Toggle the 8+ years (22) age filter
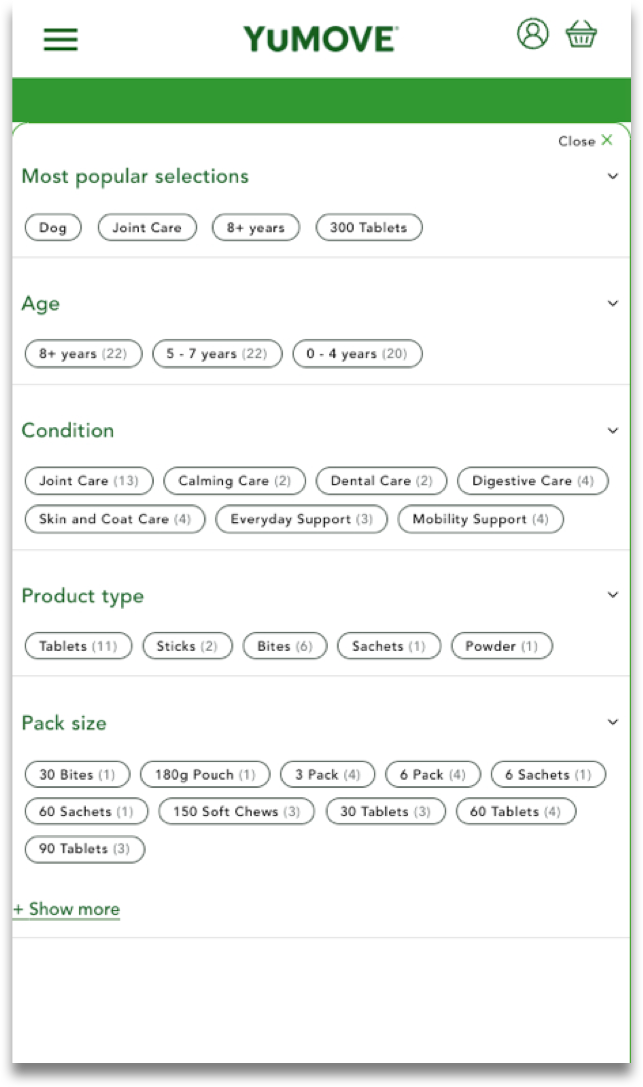Image resolution: width=643 pixels, height=1087 pixels. pyautogui.click(x=83, y=354)
